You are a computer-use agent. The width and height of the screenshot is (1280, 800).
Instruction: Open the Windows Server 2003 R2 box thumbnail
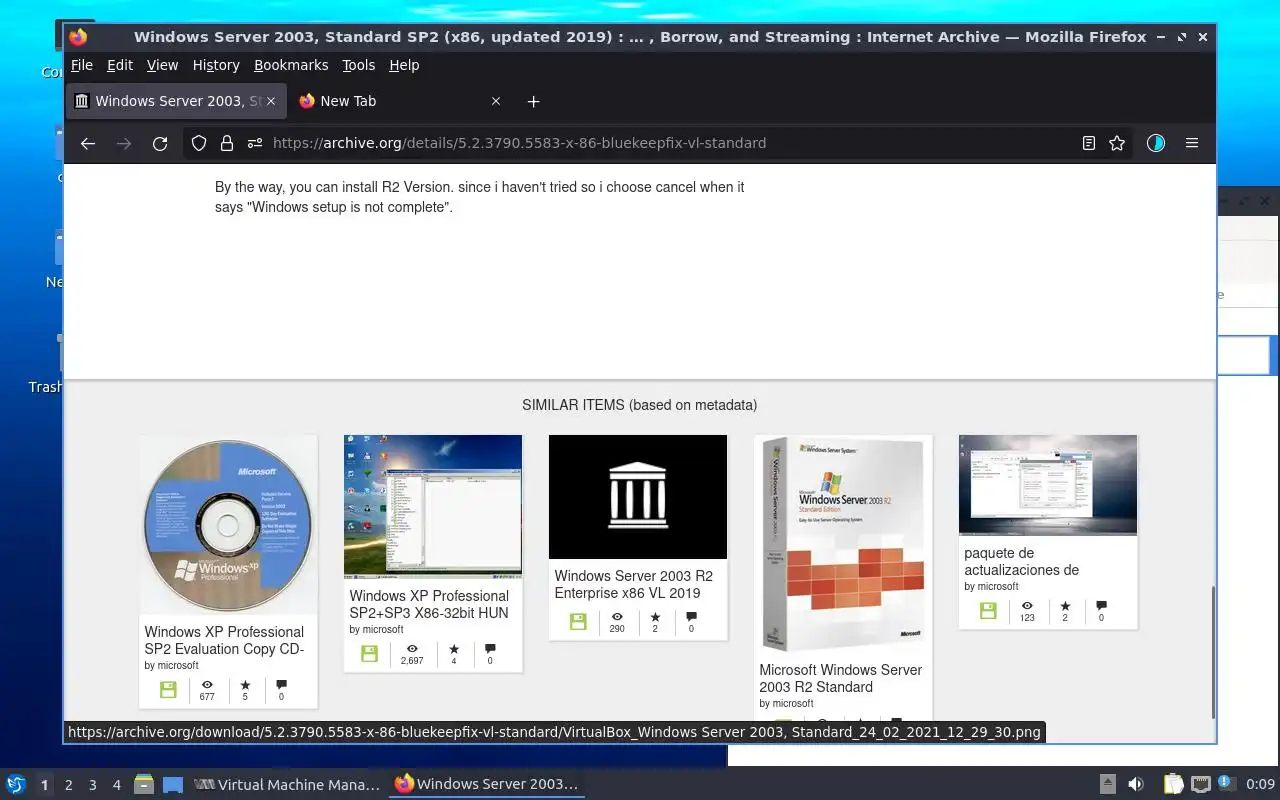coord(843,543)
